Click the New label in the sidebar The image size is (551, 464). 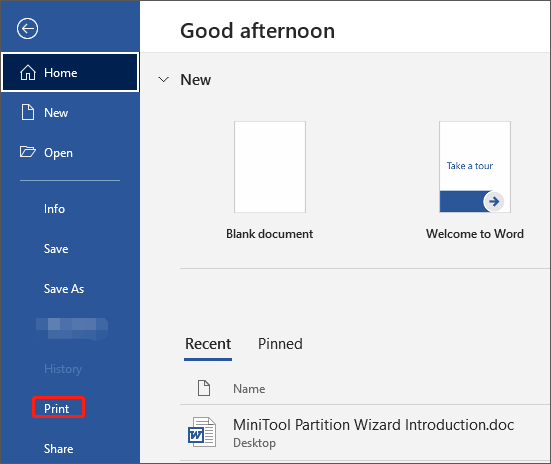click(x=56, y=113)
